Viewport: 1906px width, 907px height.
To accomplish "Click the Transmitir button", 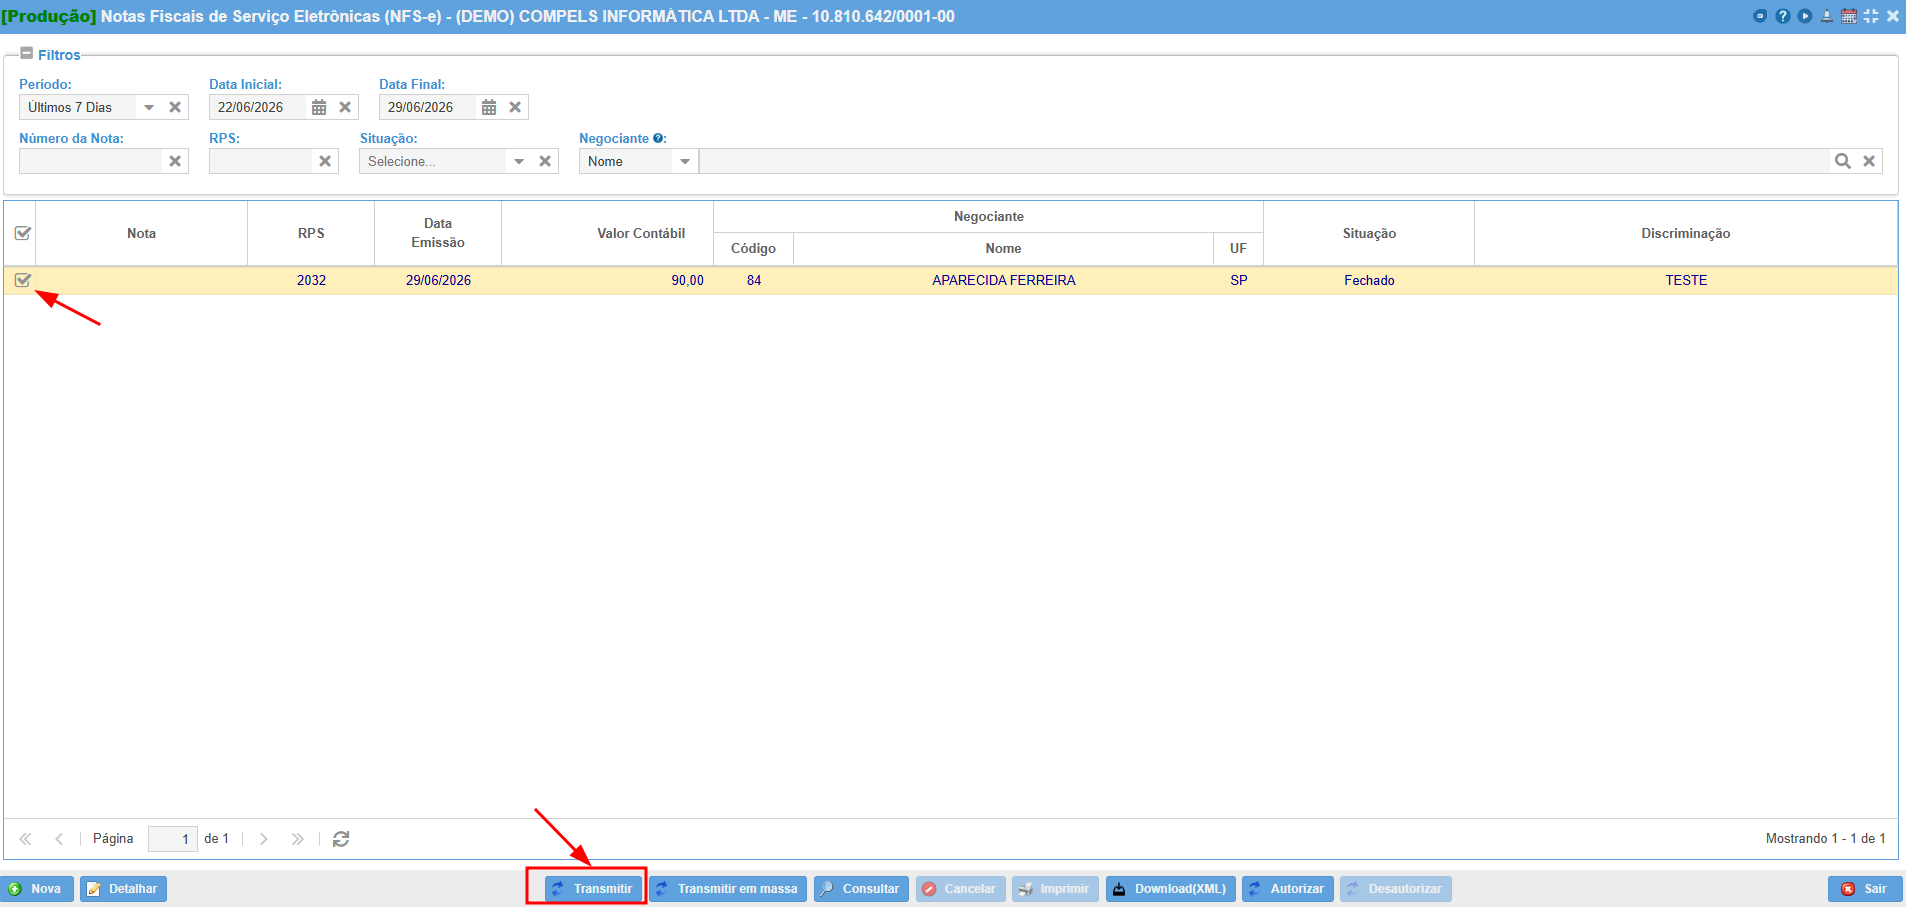I will tap(593, 889).
